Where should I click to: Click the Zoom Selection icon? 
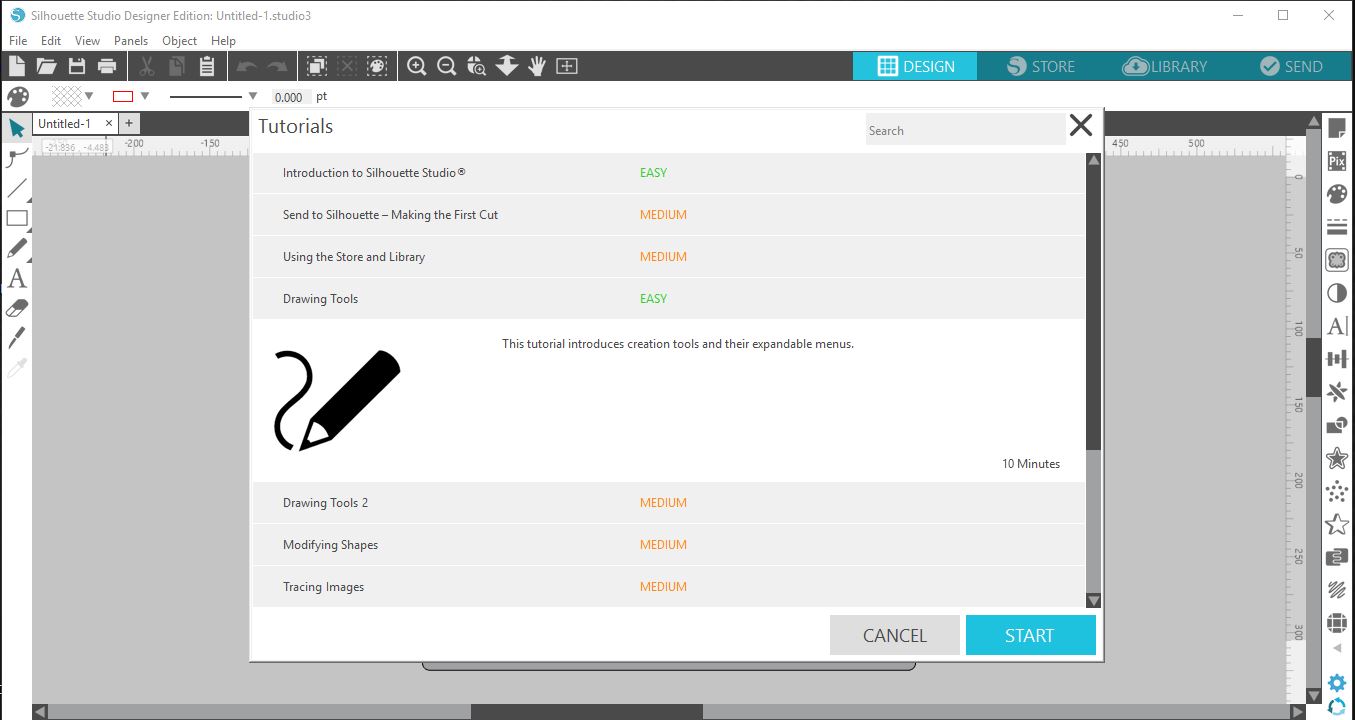tap(477, 66)
